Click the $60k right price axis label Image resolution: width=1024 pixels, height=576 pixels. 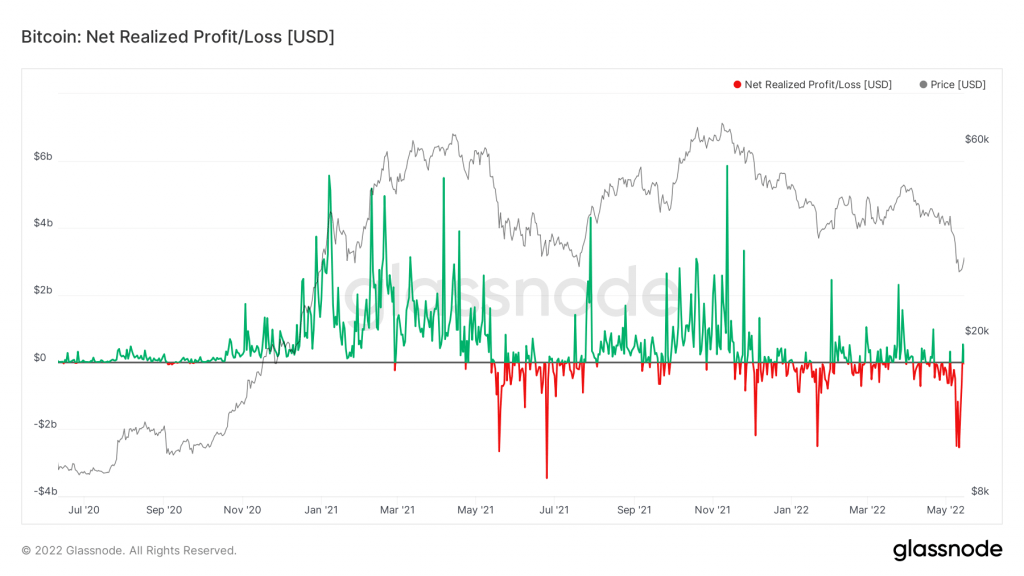976,140
